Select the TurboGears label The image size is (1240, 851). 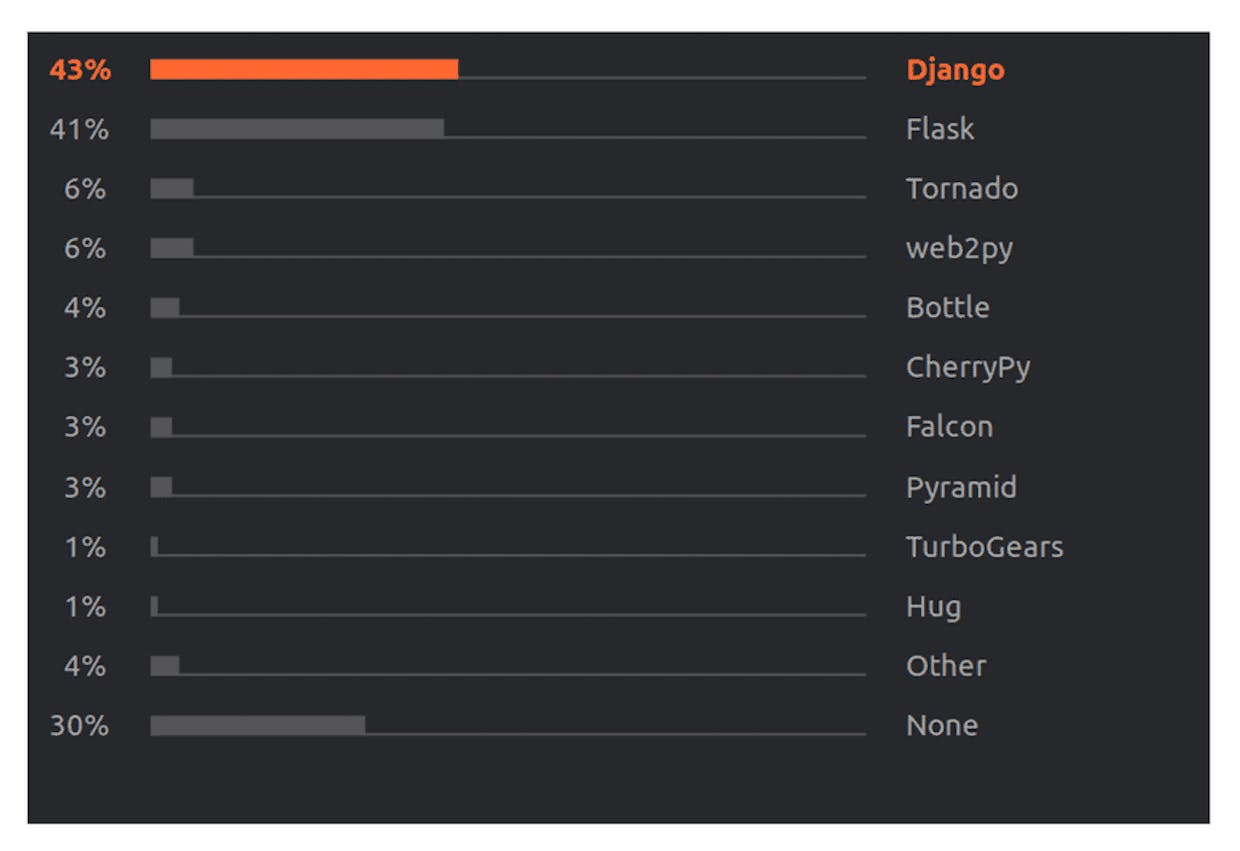point(985,547)
